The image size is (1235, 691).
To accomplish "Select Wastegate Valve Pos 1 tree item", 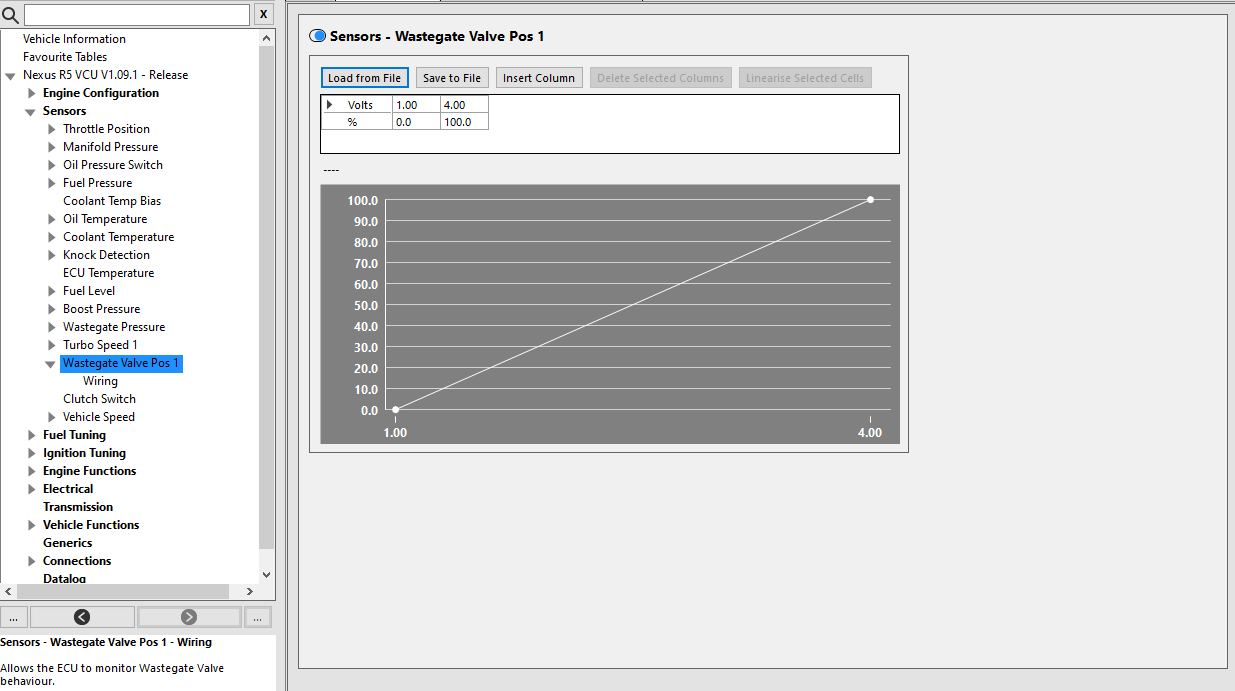I will tap(121, 363).
